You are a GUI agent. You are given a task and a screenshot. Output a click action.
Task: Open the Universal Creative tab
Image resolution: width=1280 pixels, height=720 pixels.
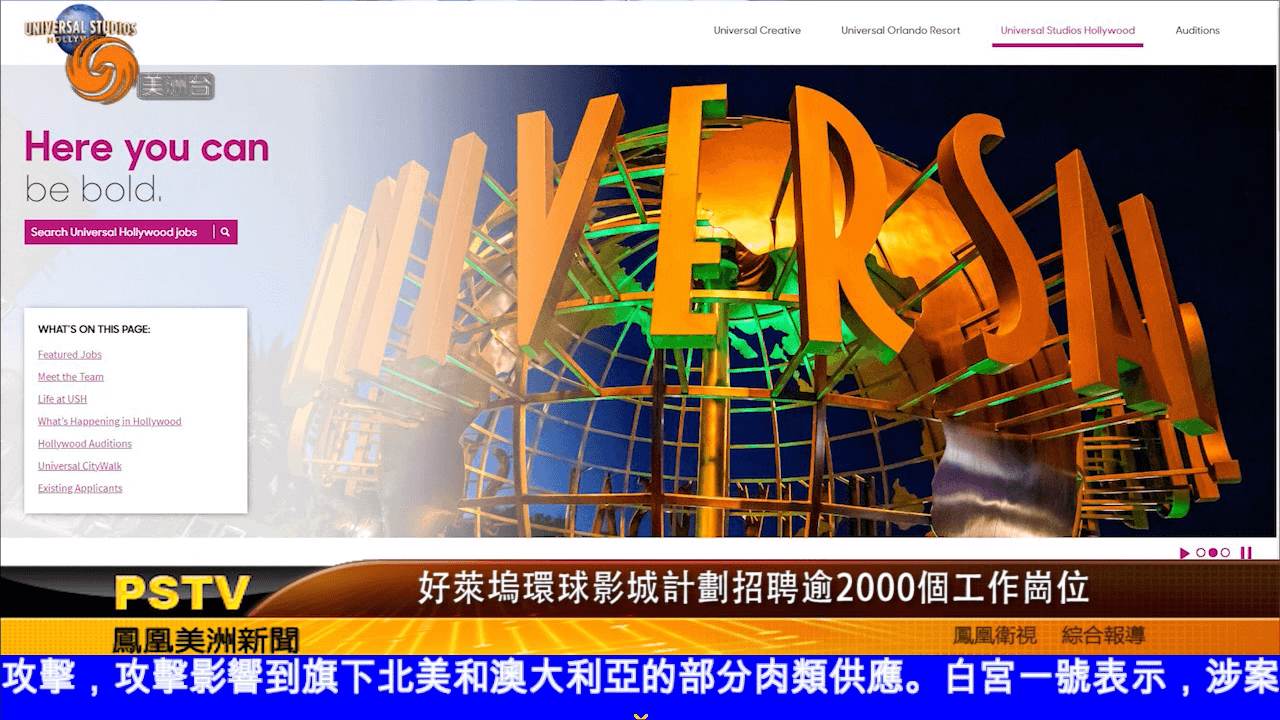[x=757, y=30]
